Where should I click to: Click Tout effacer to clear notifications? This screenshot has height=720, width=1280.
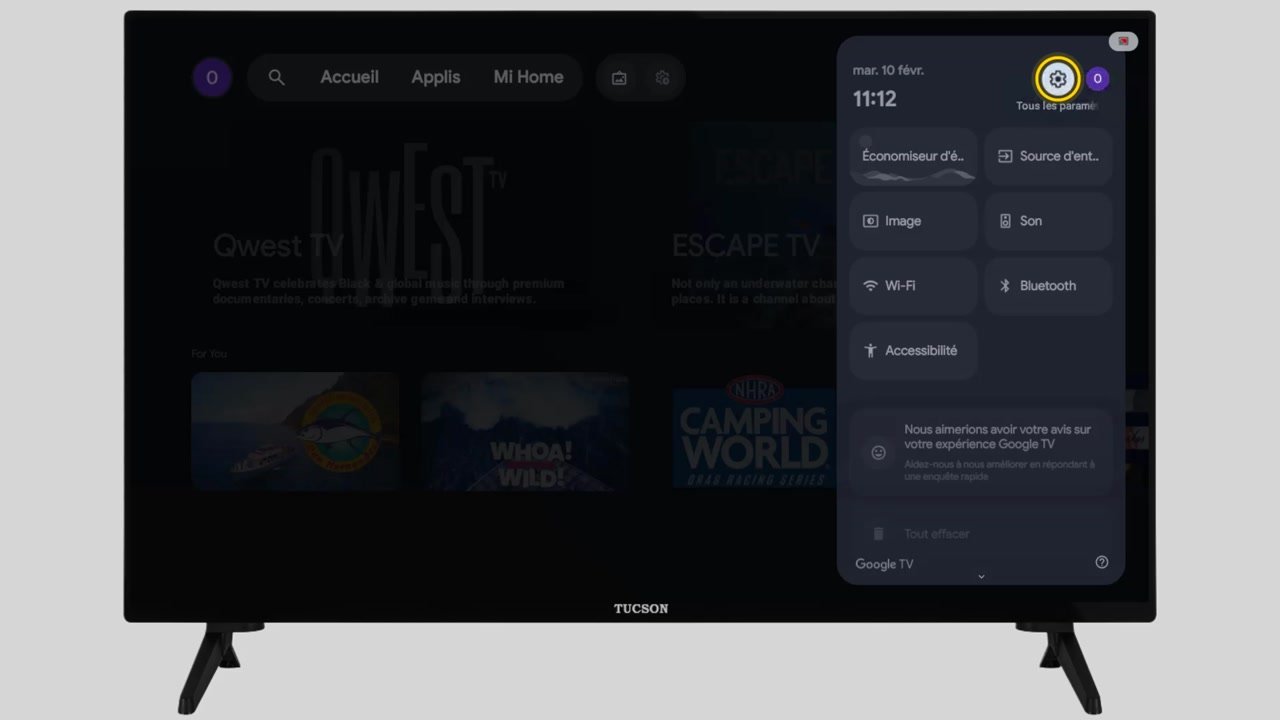[x=937, y=534]
